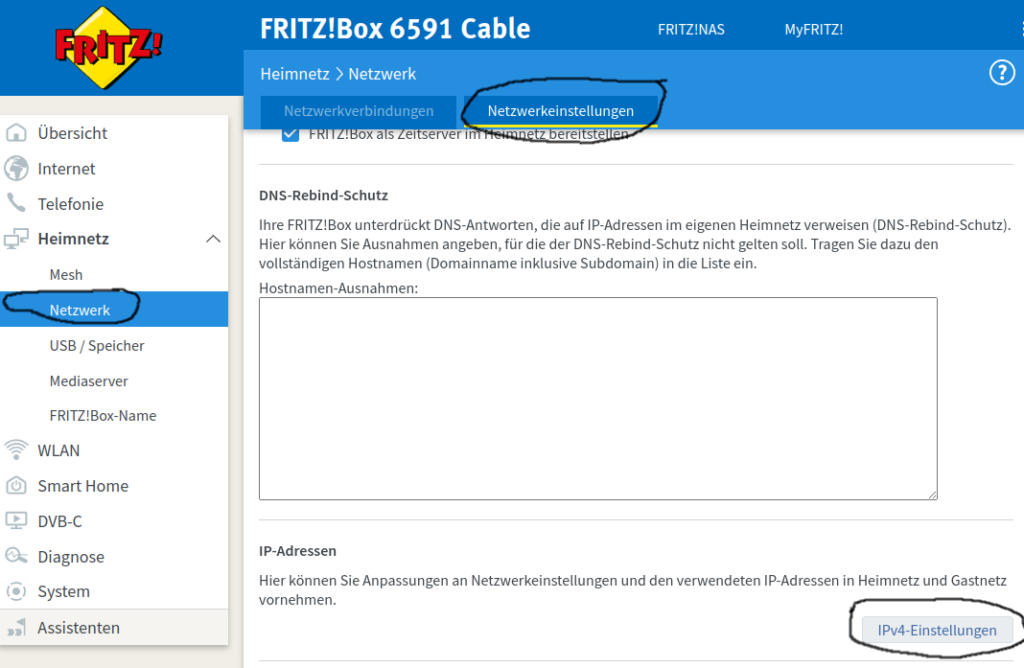Open the help question mark icon
This screenshot has height=668, width=1024.
coord(1002,72)
